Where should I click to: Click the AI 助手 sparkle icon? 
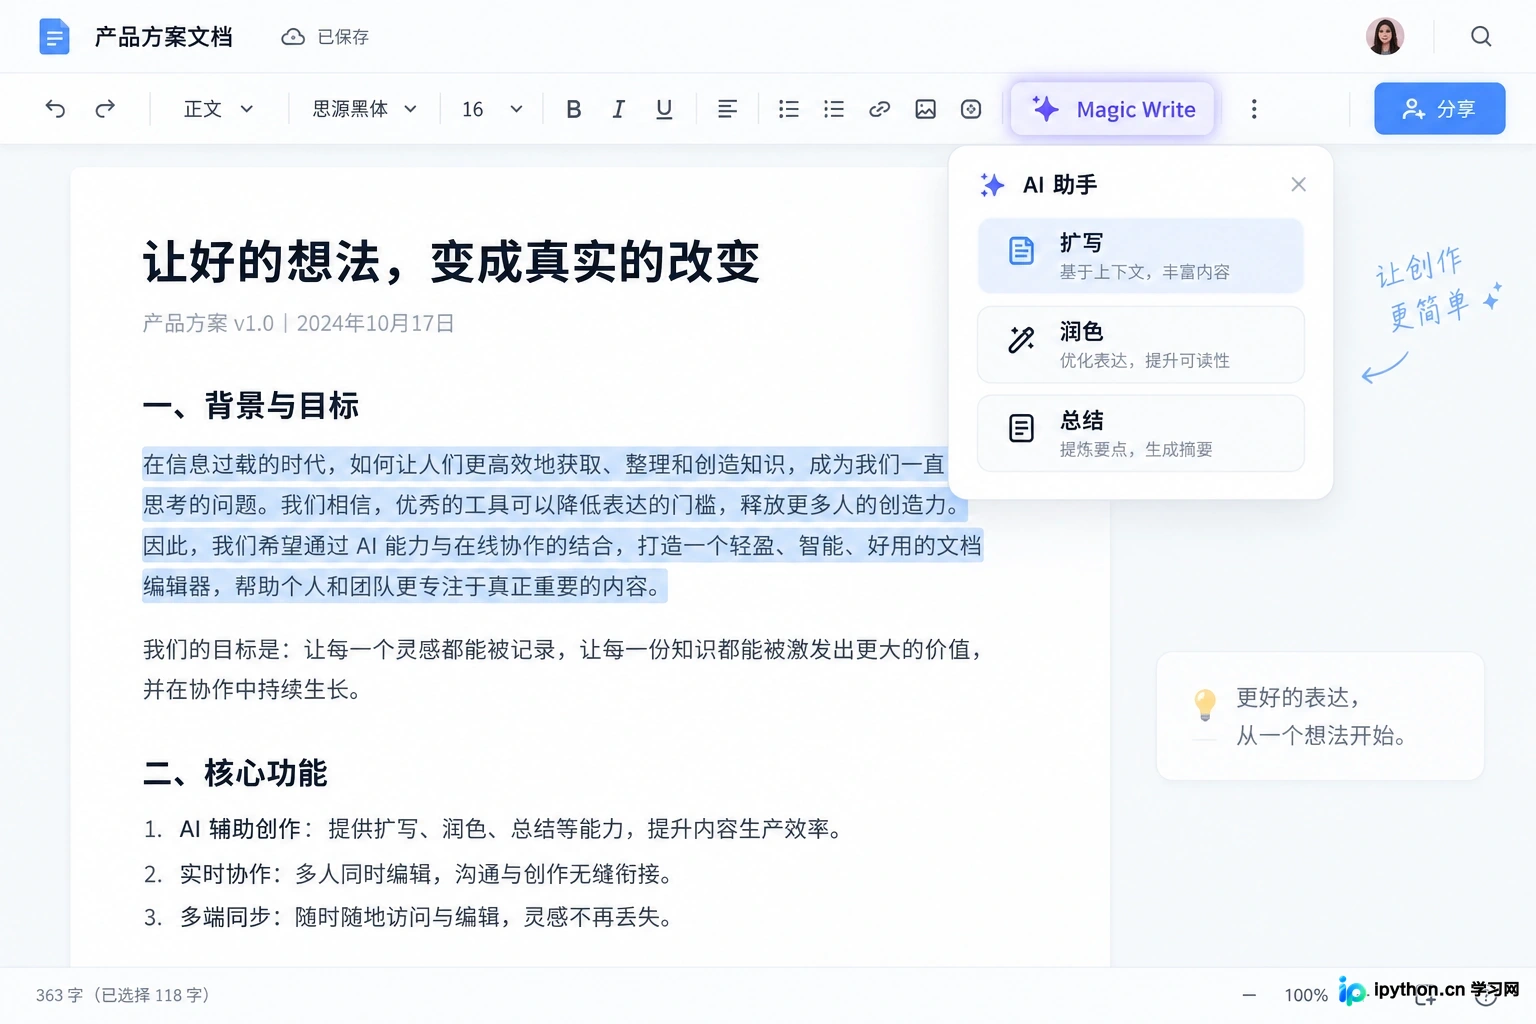[992, 184]
